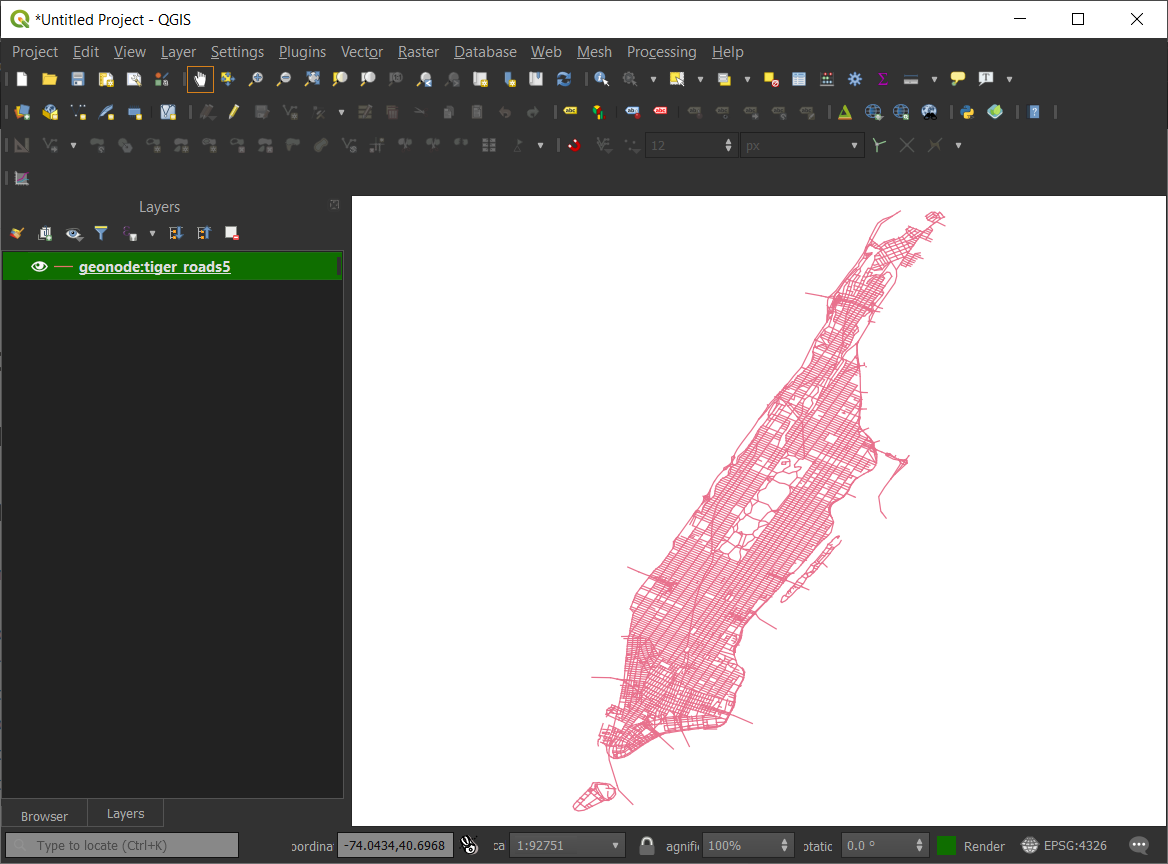1168x864 pixels.
Task: Hide the geonode:tiger_roads5 layer
Action: [x=38, y=266]
